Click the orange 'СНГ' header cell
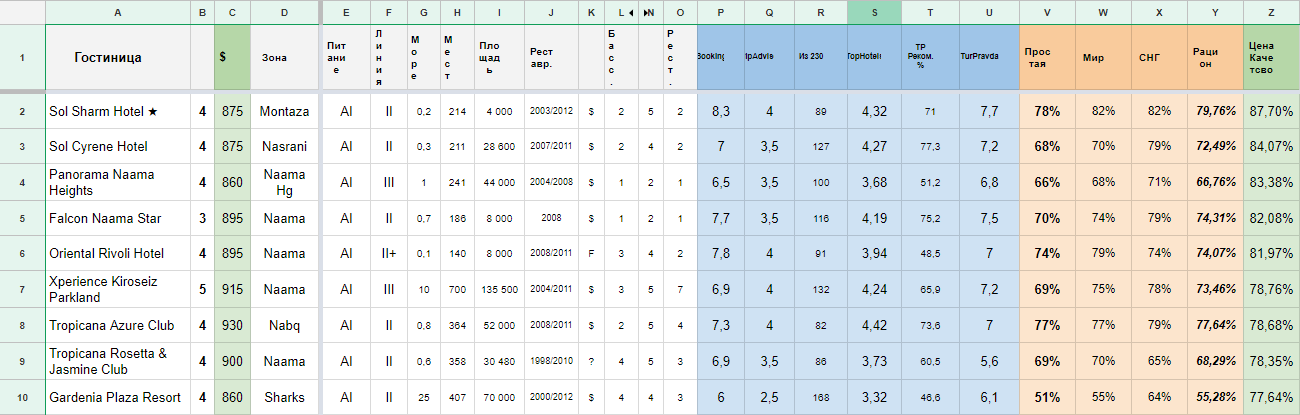This screenshot has height=415, width=1300. tap(1159, 57)
